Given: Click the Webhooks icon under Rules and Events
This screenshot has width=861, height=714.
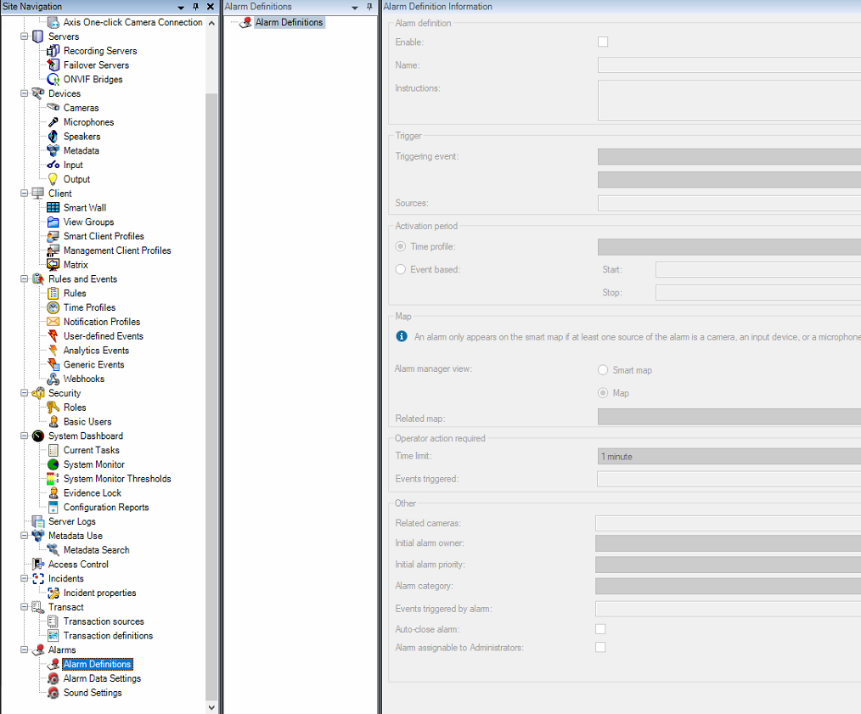Looking at the screenshot, I should (53, 379).
